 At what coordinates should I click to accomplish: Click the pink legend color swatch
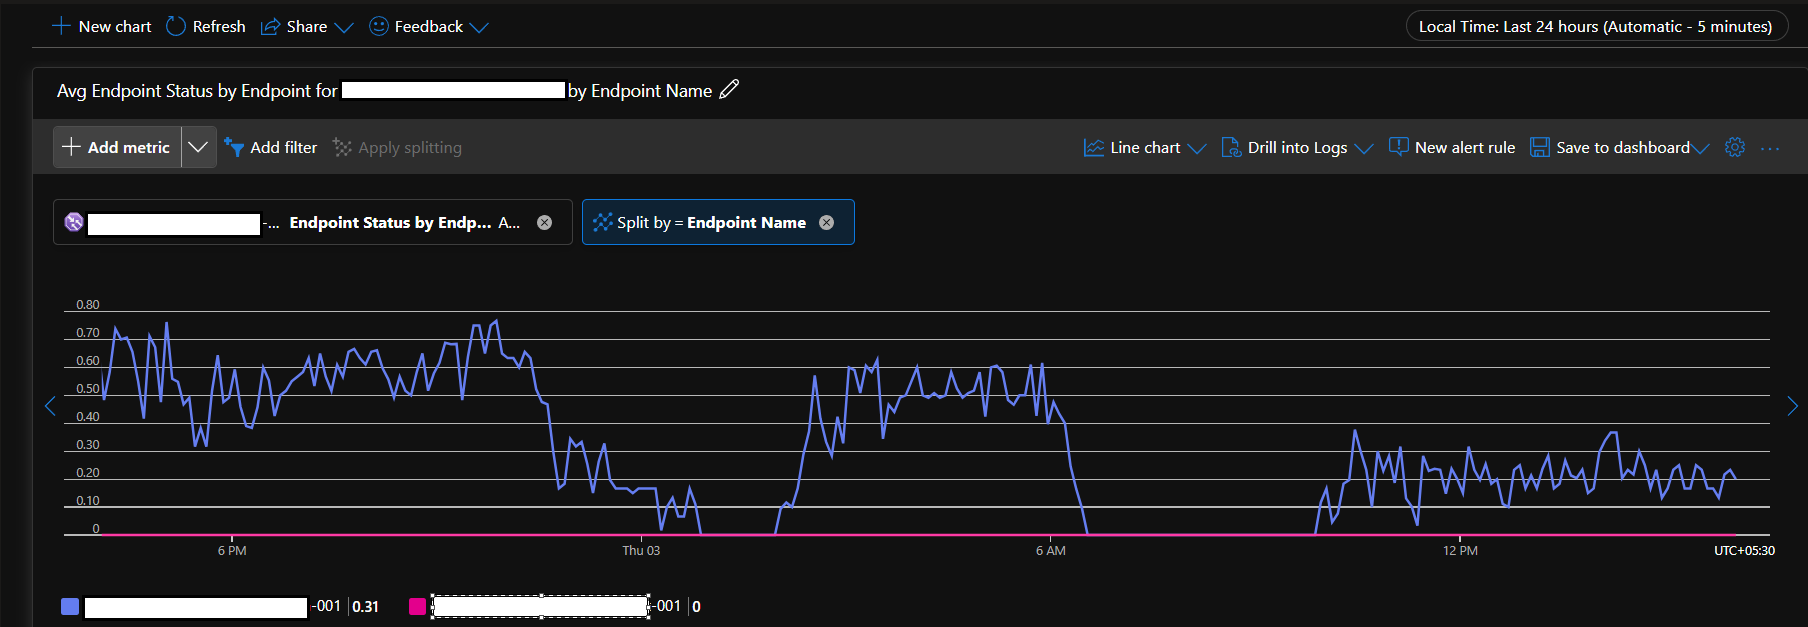tap(418, 606)
